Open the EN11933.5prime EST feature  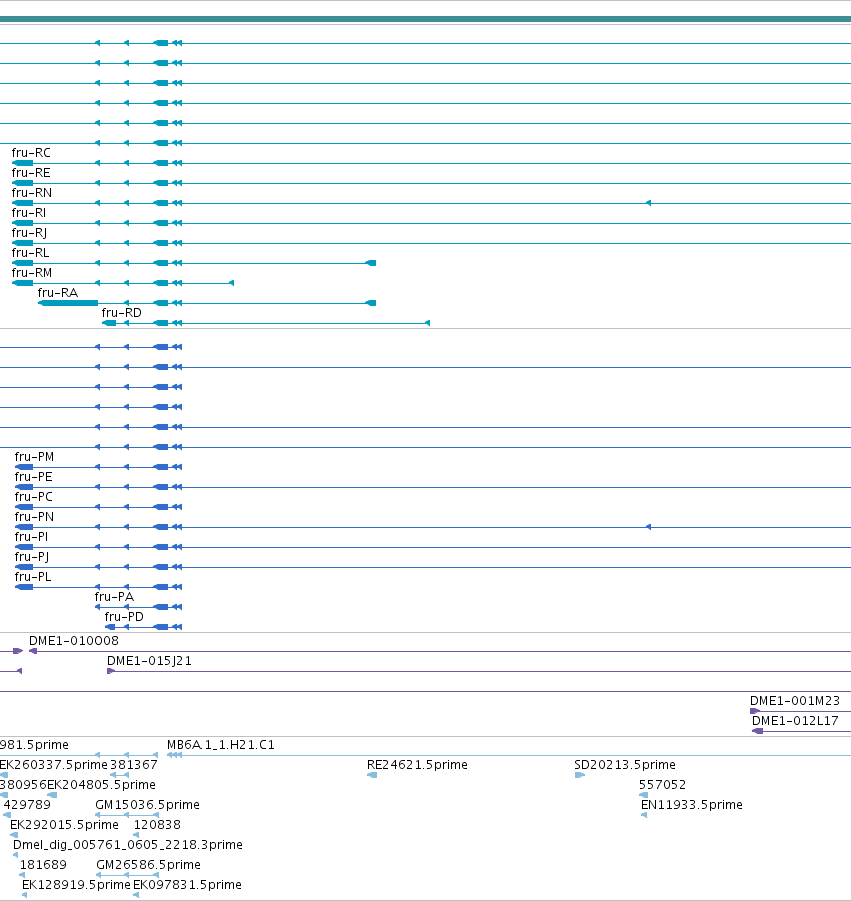[692, 805]
